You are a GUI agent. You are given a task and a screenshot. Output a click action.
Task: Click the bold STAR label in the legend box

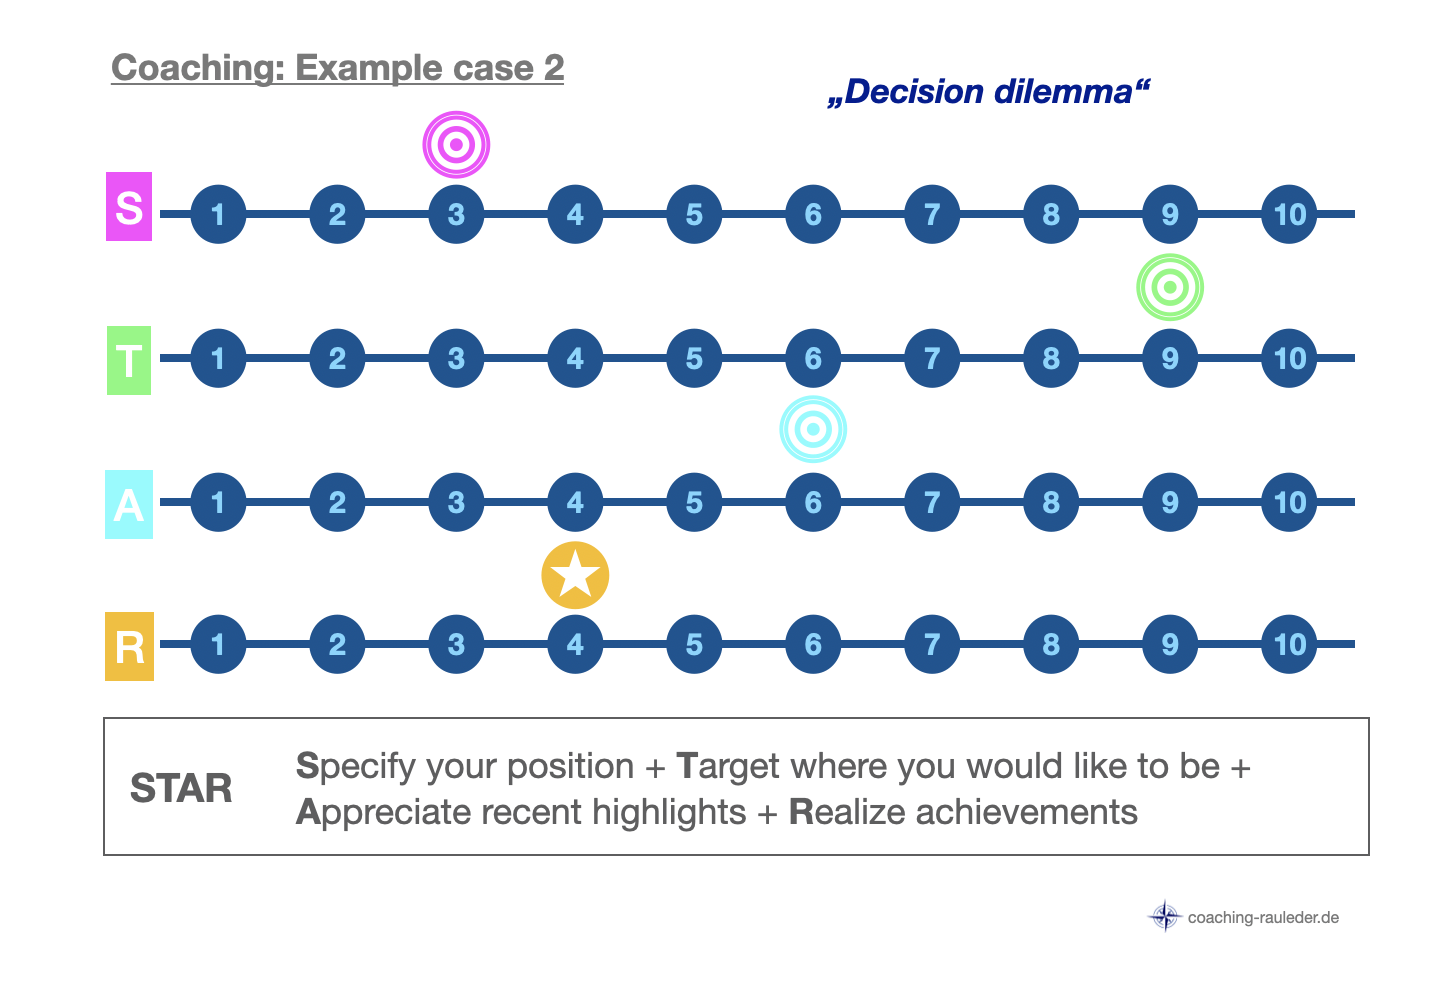(181, 788)
